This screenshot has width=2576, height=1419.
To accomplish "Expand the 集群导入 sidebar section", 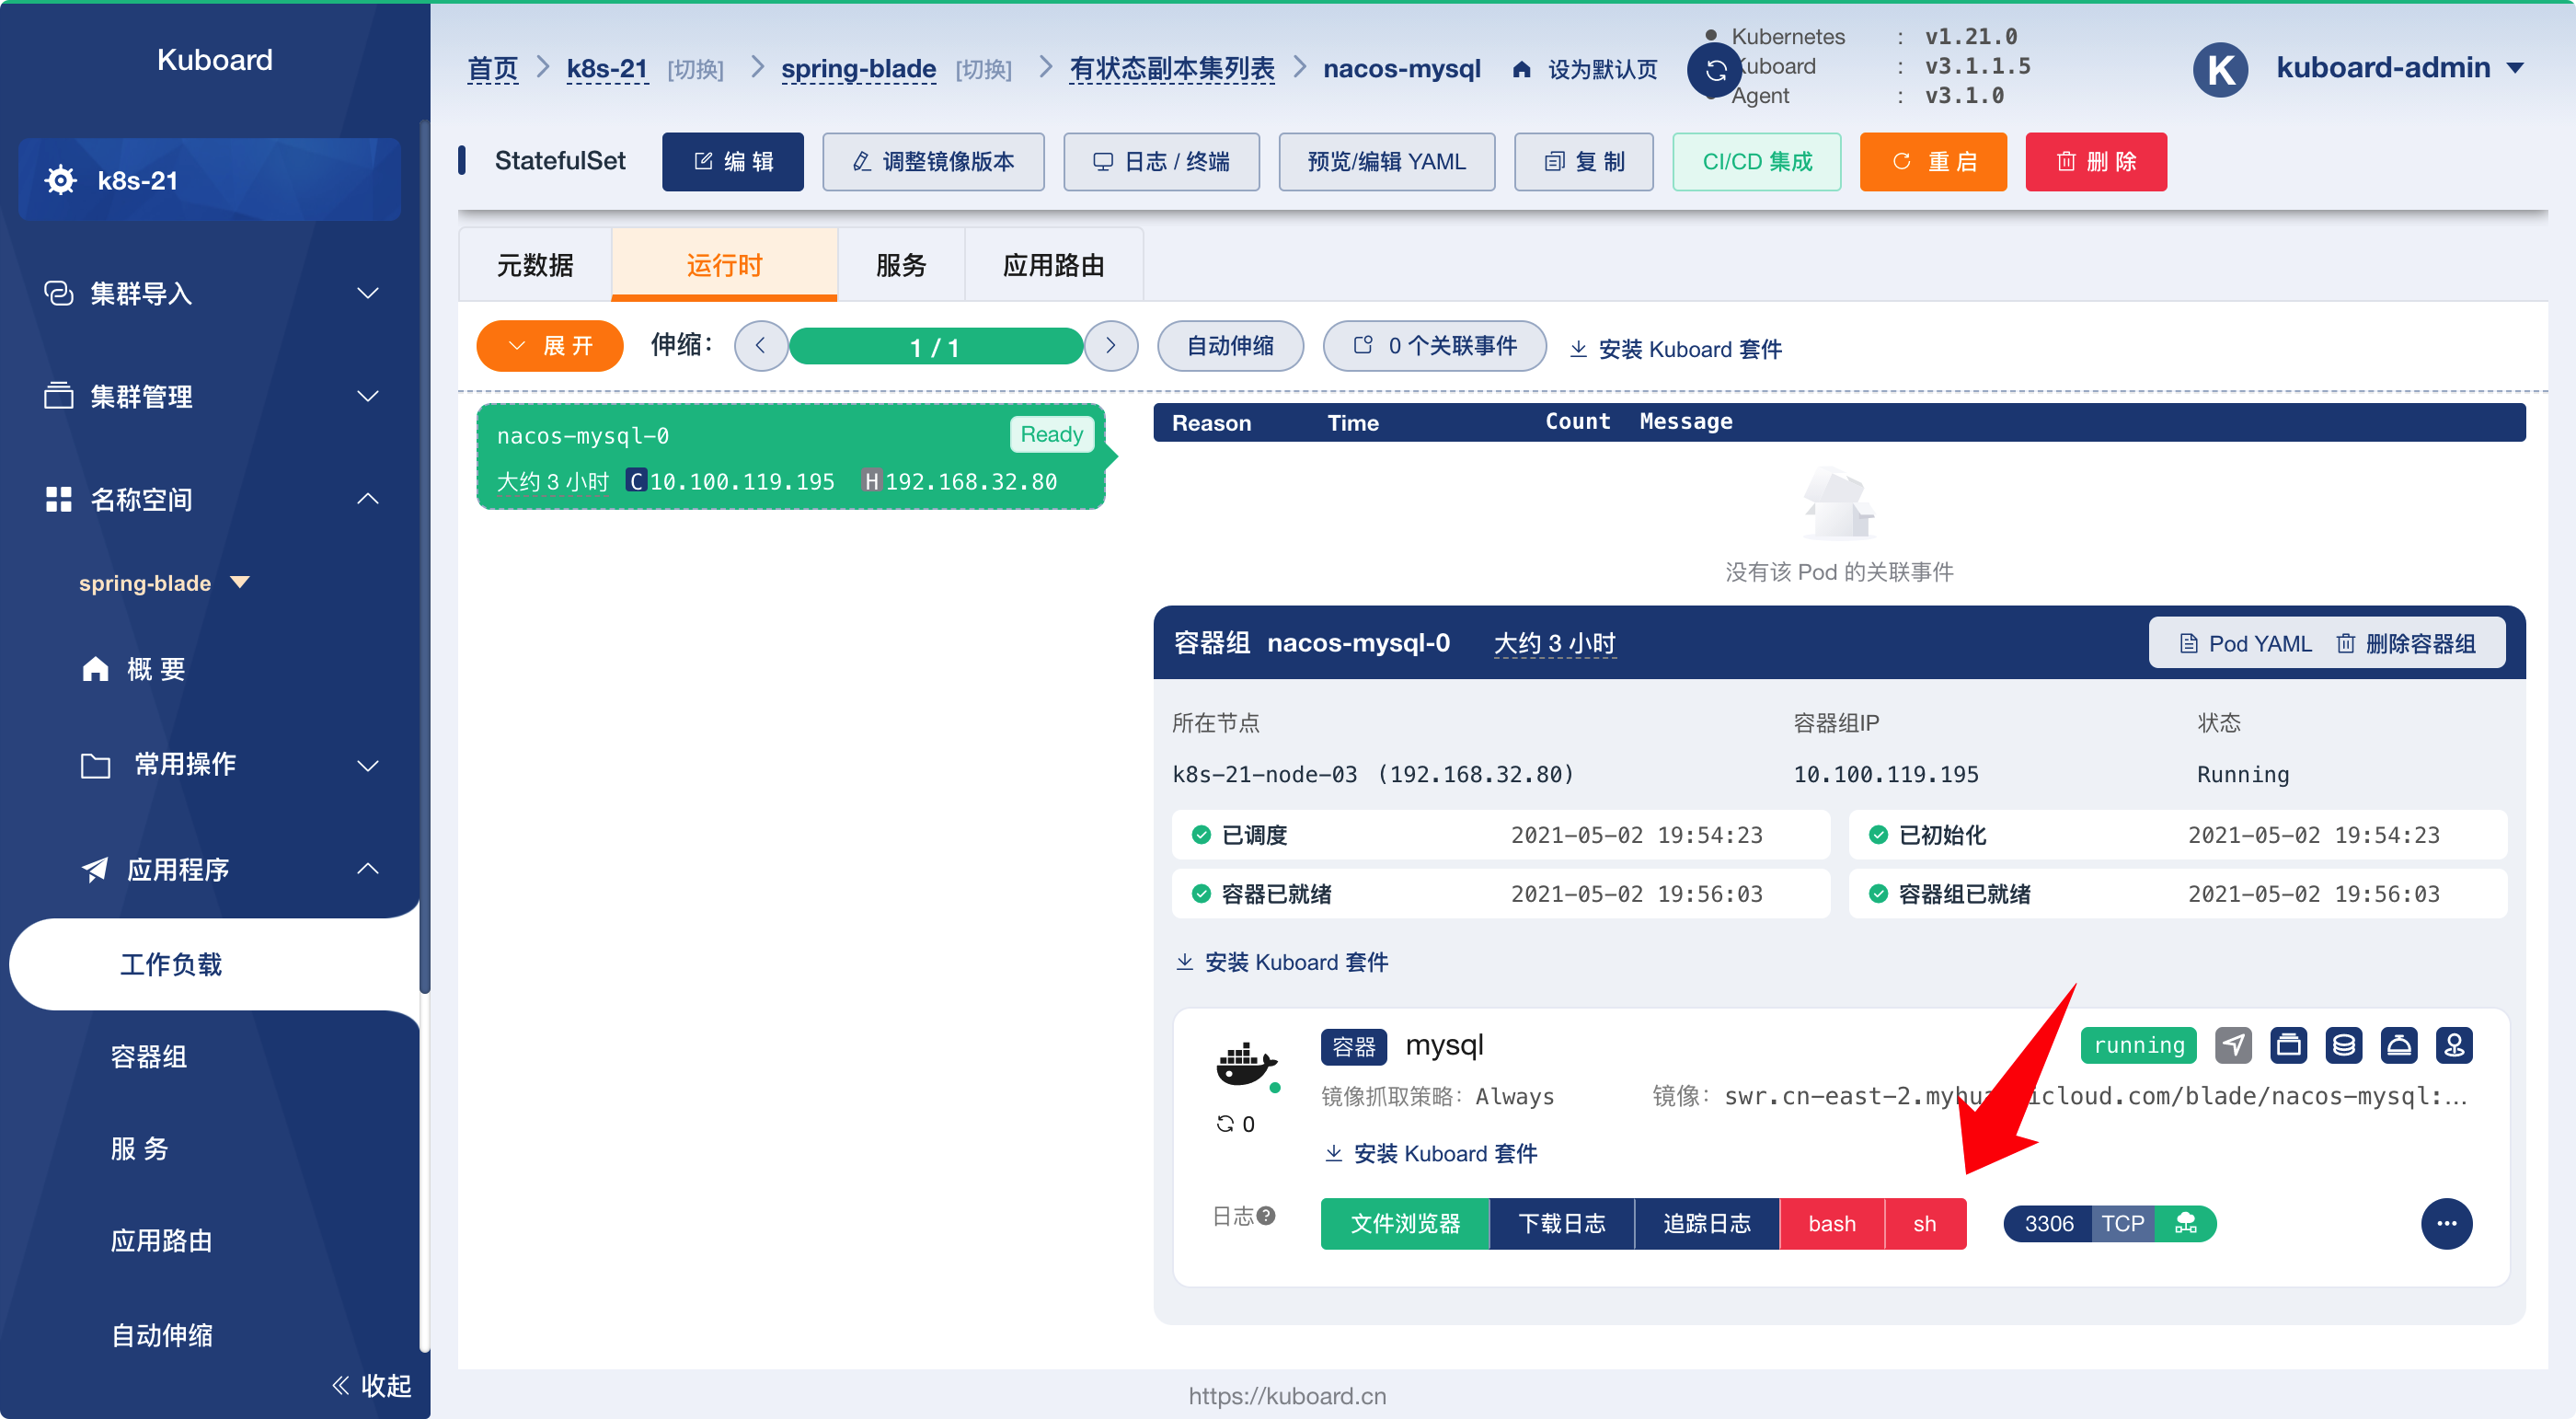I will [x=368, y=293].
